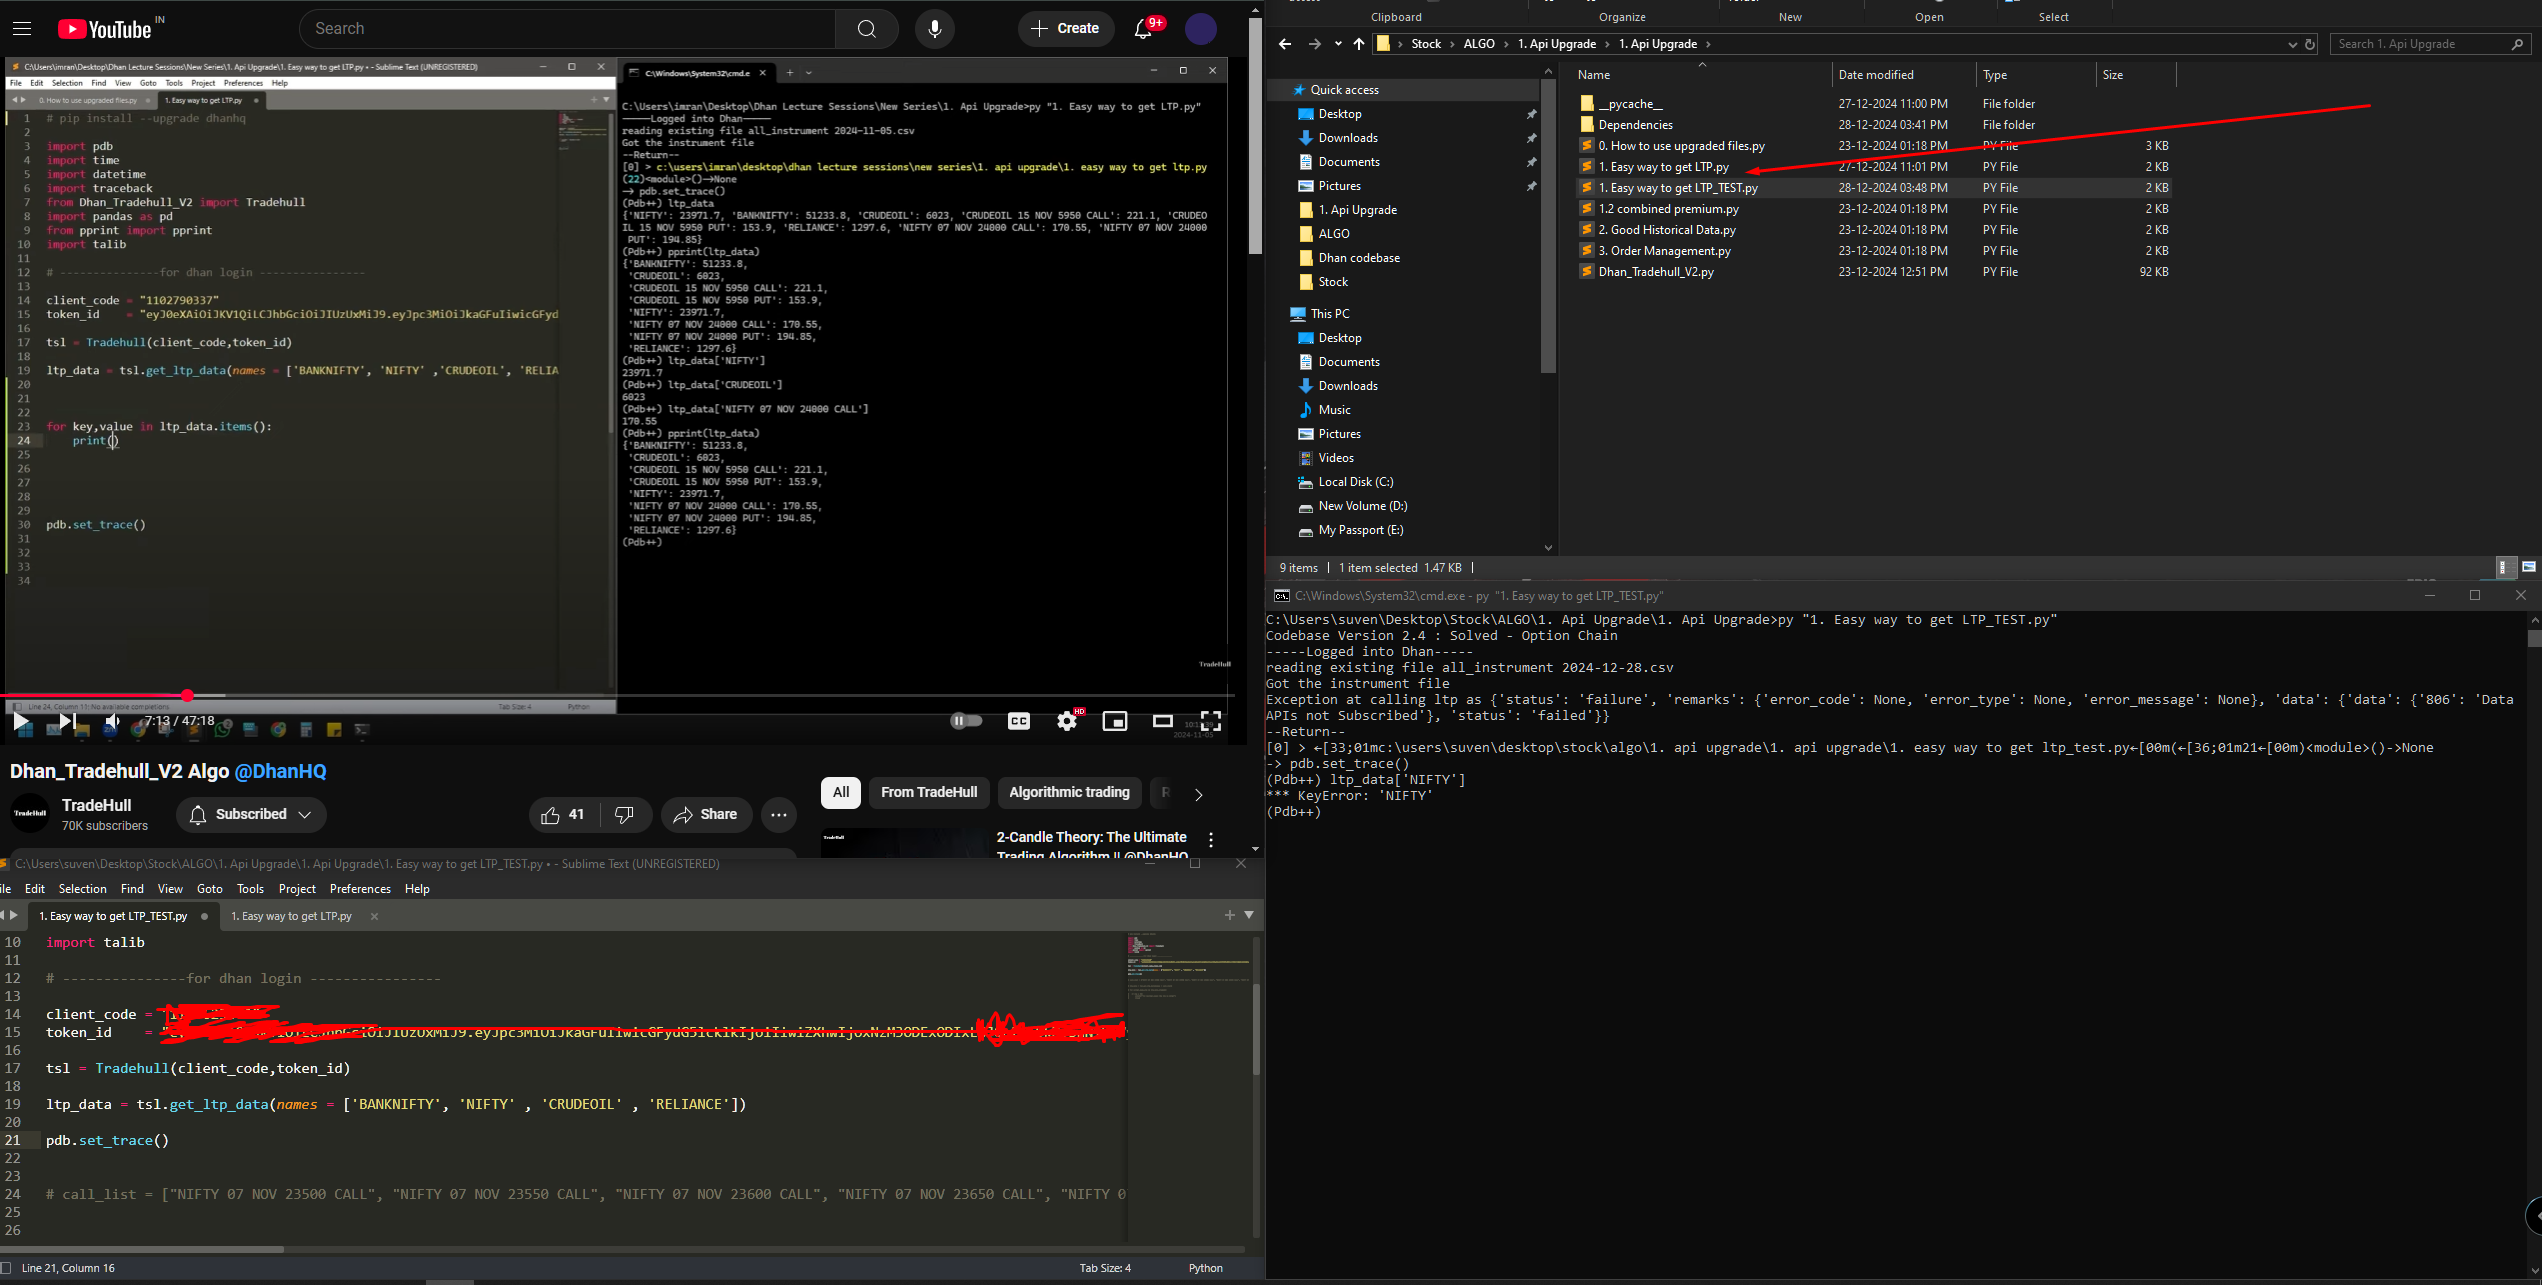The height and width of the screenshot is (1285, 2542).
Task: Go to the YouTube home logo
Action: click(x=105, y=29)
